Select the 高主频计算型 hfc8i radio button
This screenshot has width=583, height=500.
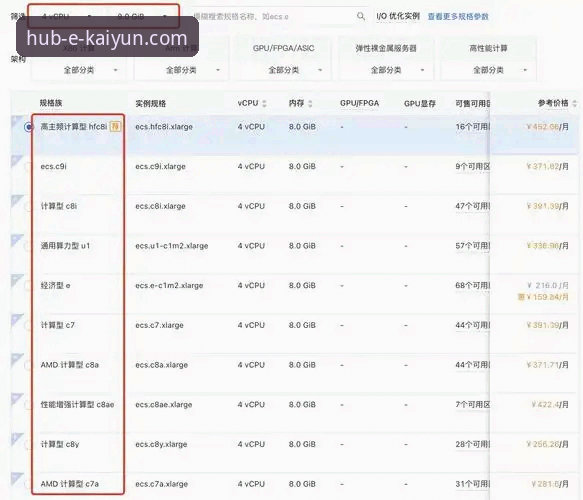point(29,127)
